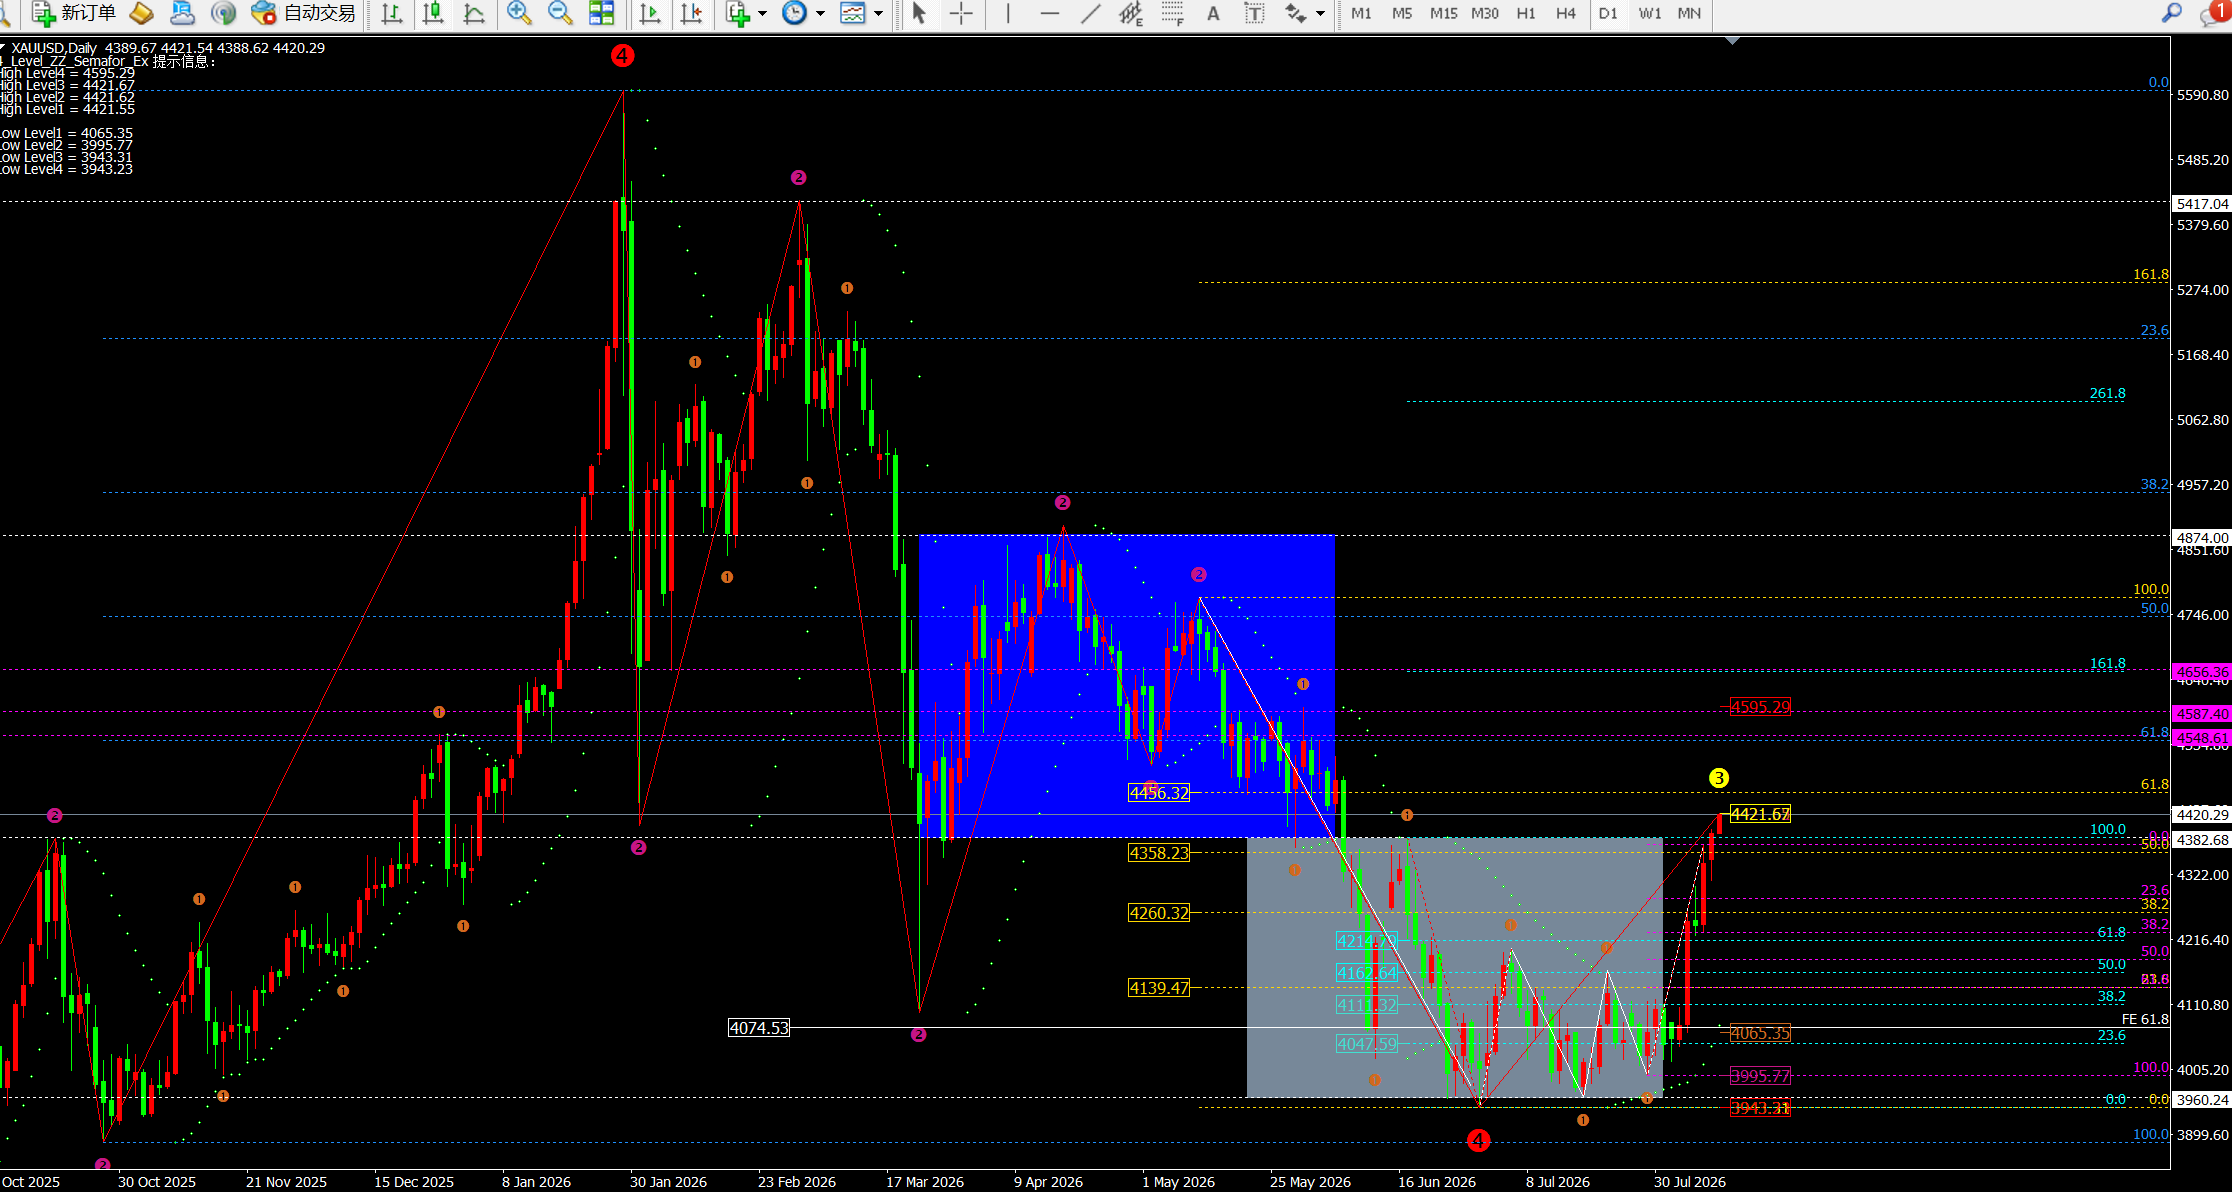Switch to M30 timeframe
The width and height of the screenshot is (2232, 1192).
tap(1485, 13)
